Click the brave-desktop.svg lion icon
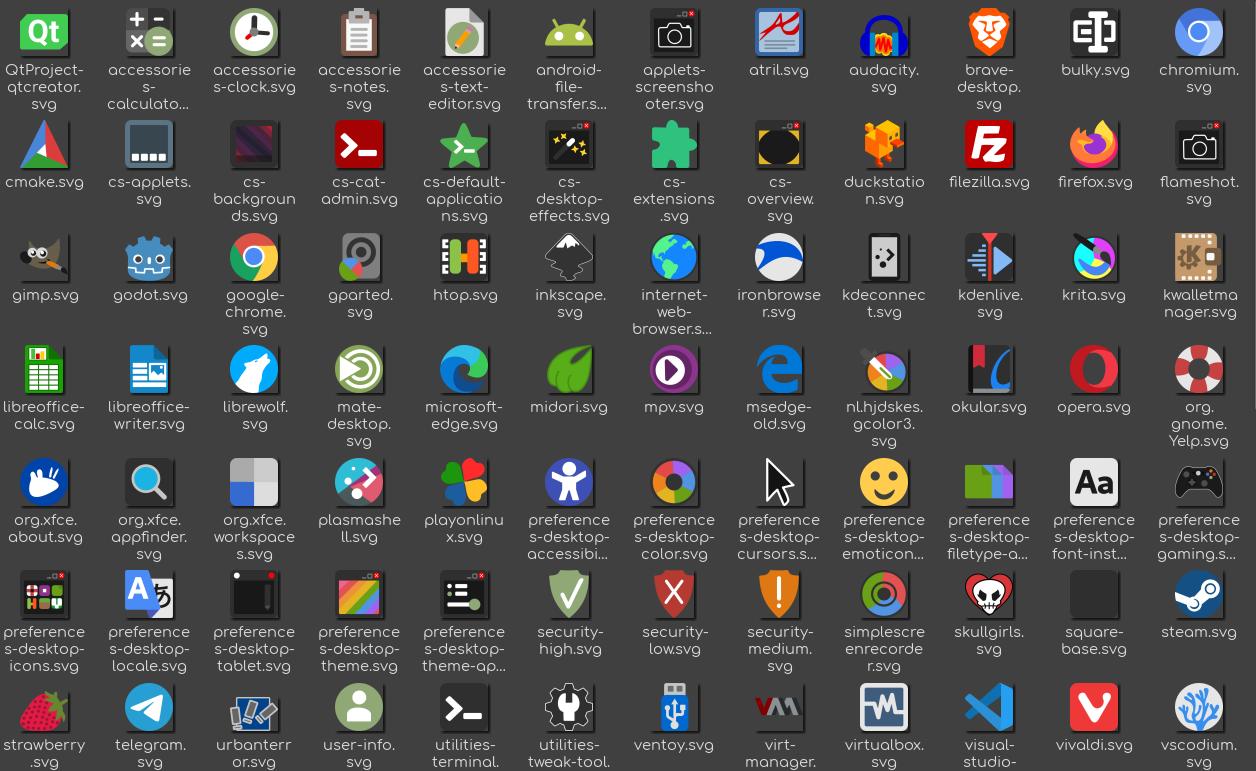 [989, 33]
